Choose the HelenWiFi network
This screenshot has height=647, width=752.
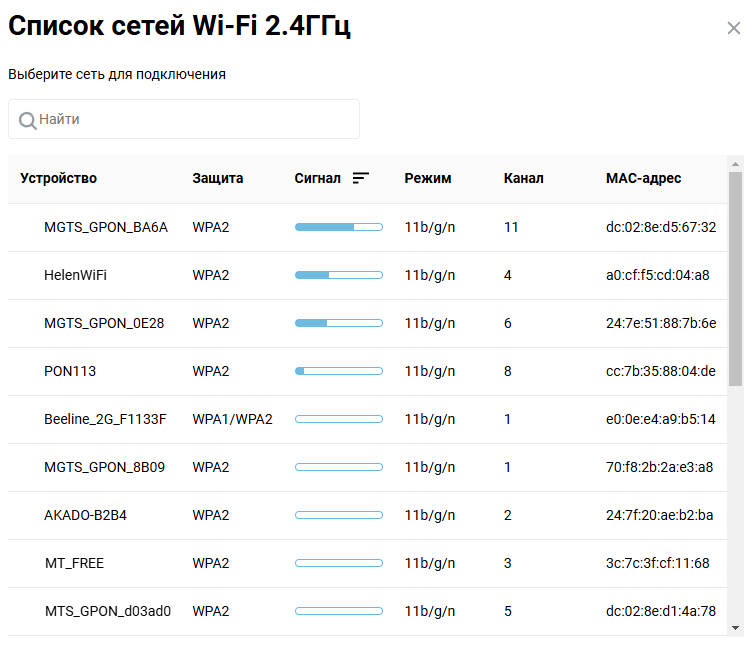tap(75, 275)
